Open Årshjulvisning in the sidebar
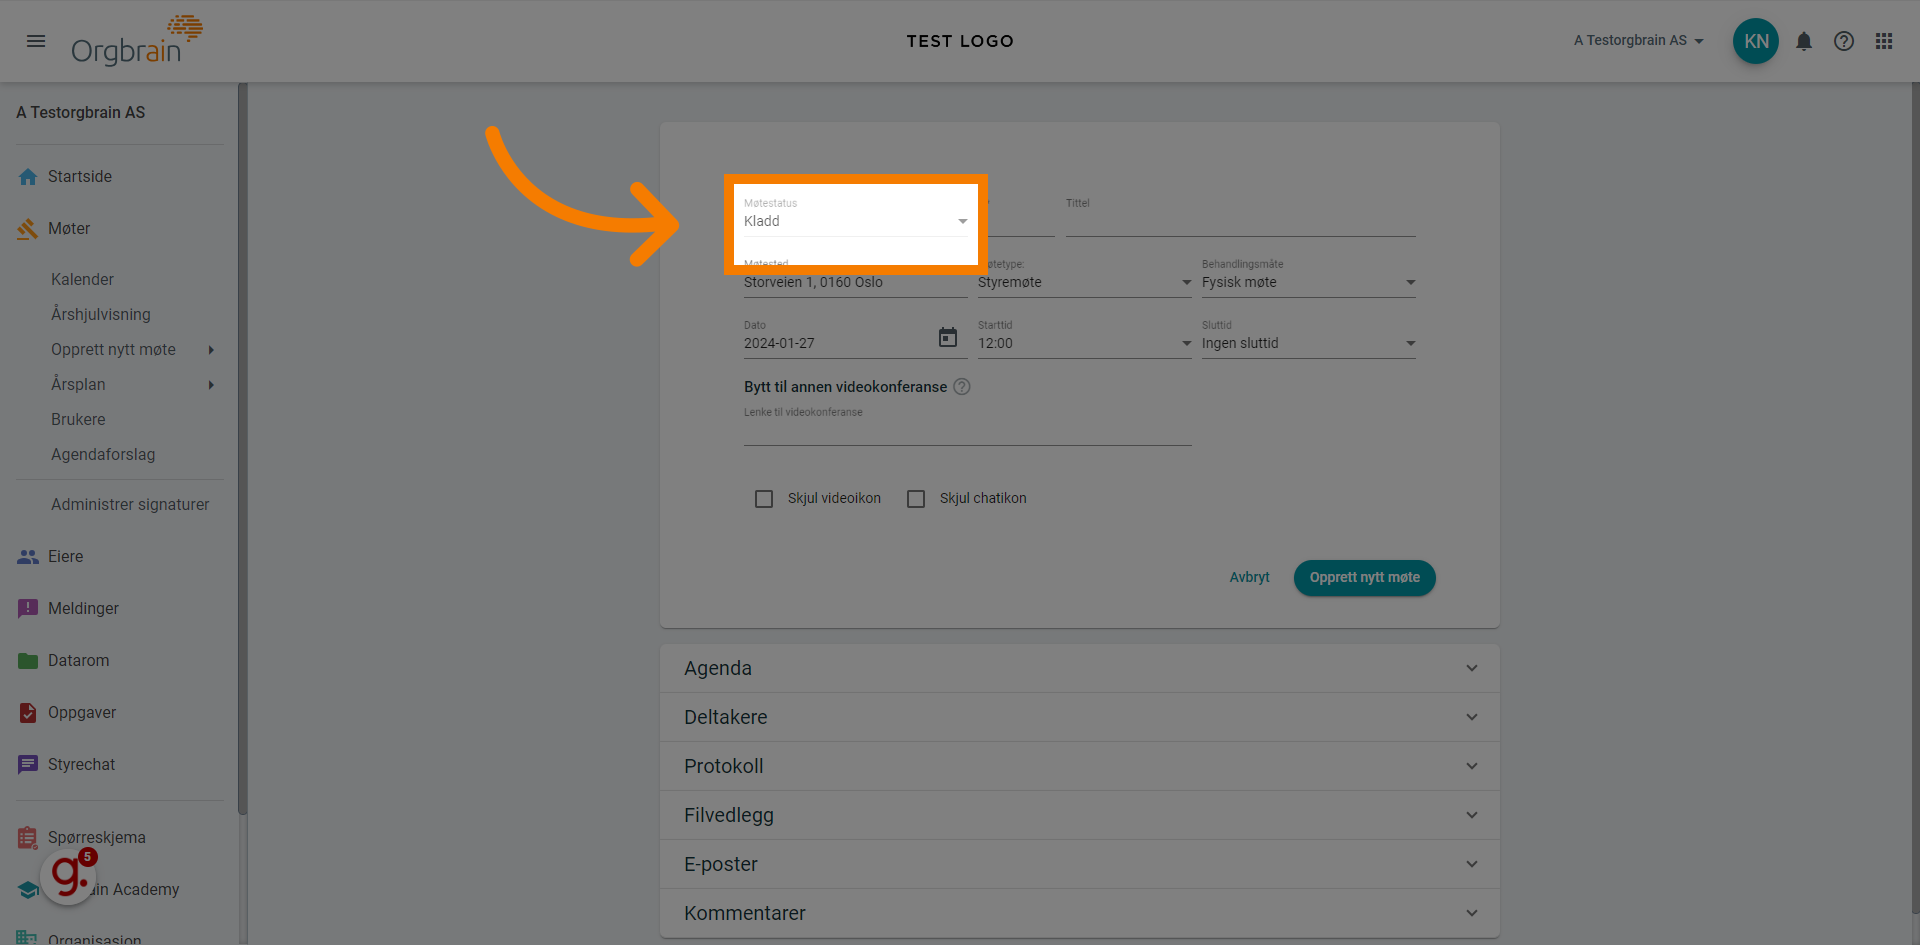 pyautogui.click(x=101, y=315)
